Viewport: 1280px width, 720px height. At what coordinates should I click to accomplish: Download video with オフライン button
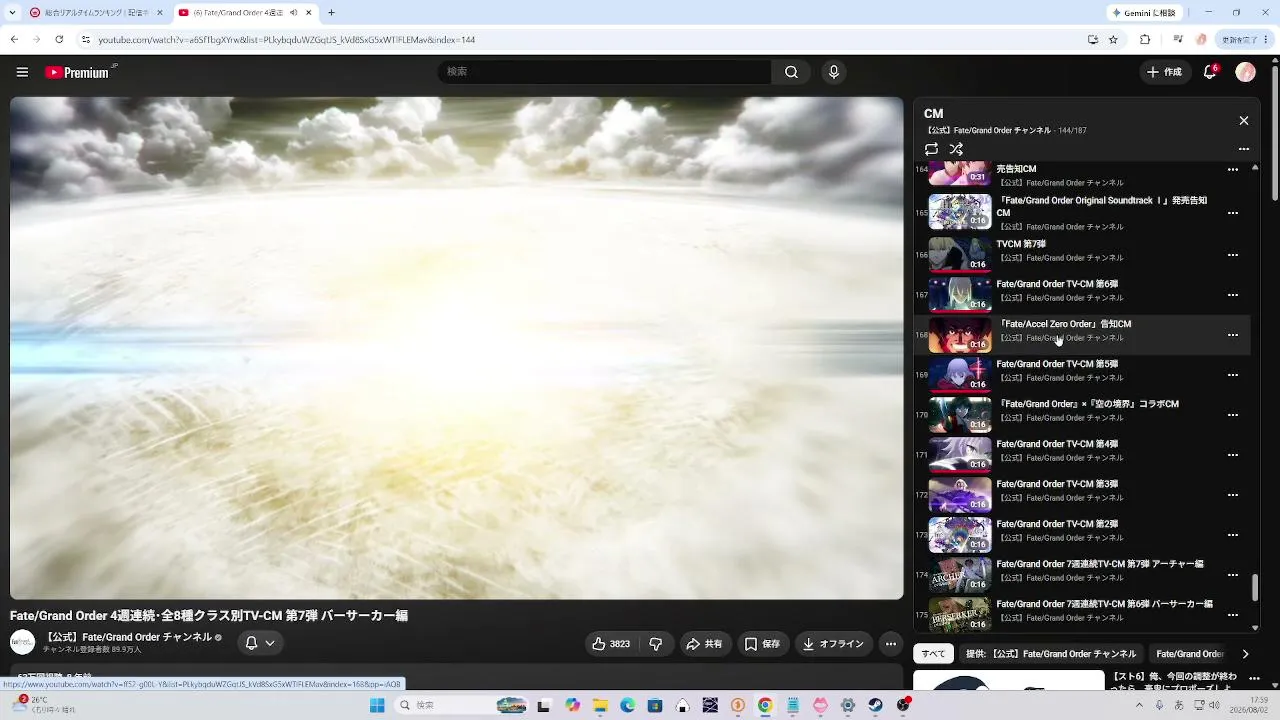coord(833,644)
